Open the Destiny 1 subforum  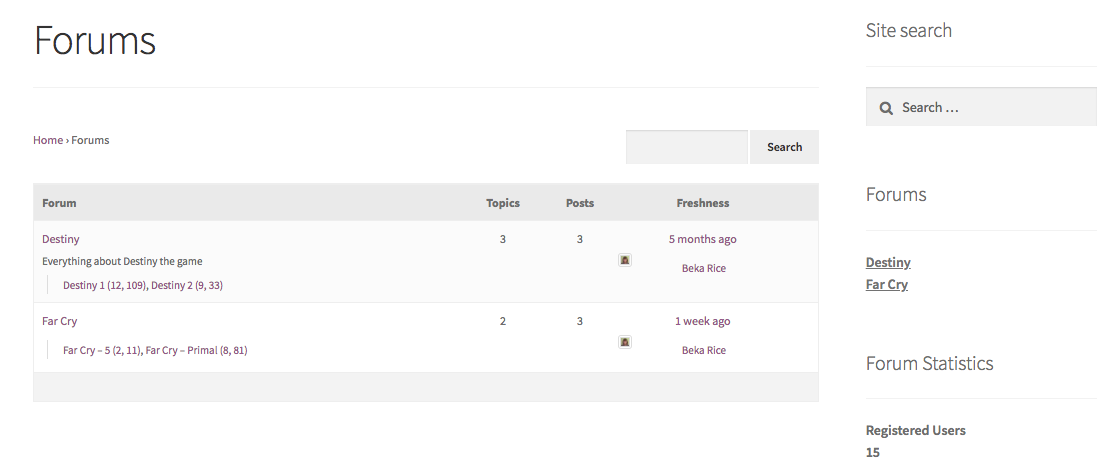click(x=105, y=285)
